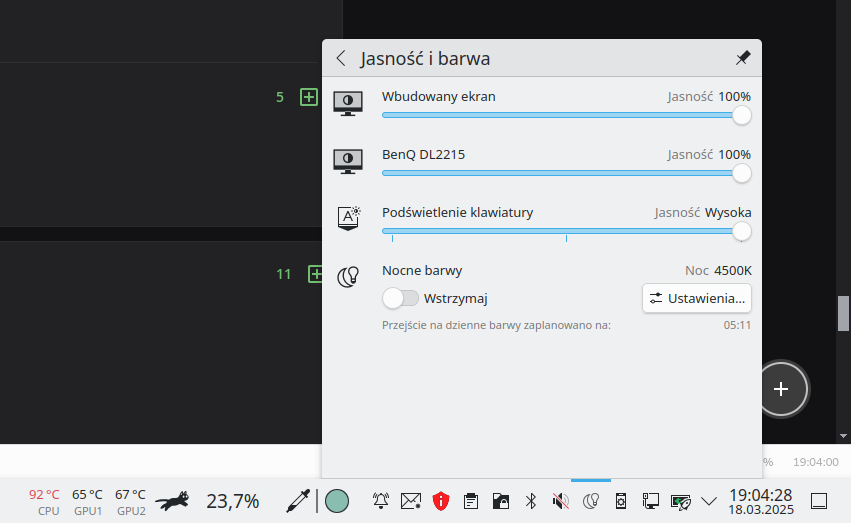Pin the Jasność i barwa popup open
Image resolution: width=851 pixels, height=523 pixels.
[x=742, y=58]
